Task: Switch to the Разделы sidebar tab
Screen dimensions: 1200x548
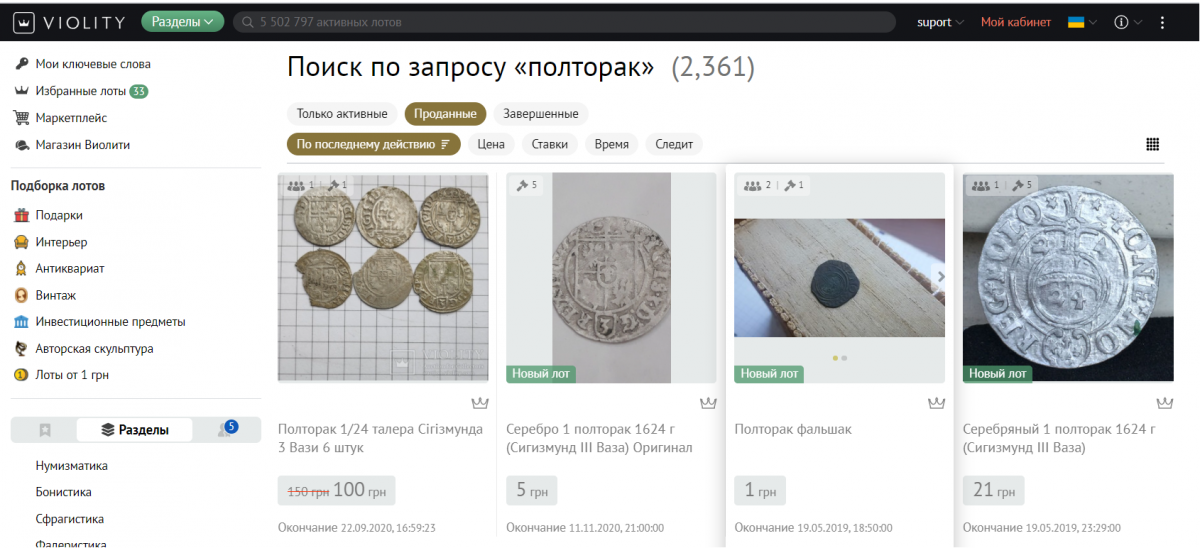Action: point(135,430)
